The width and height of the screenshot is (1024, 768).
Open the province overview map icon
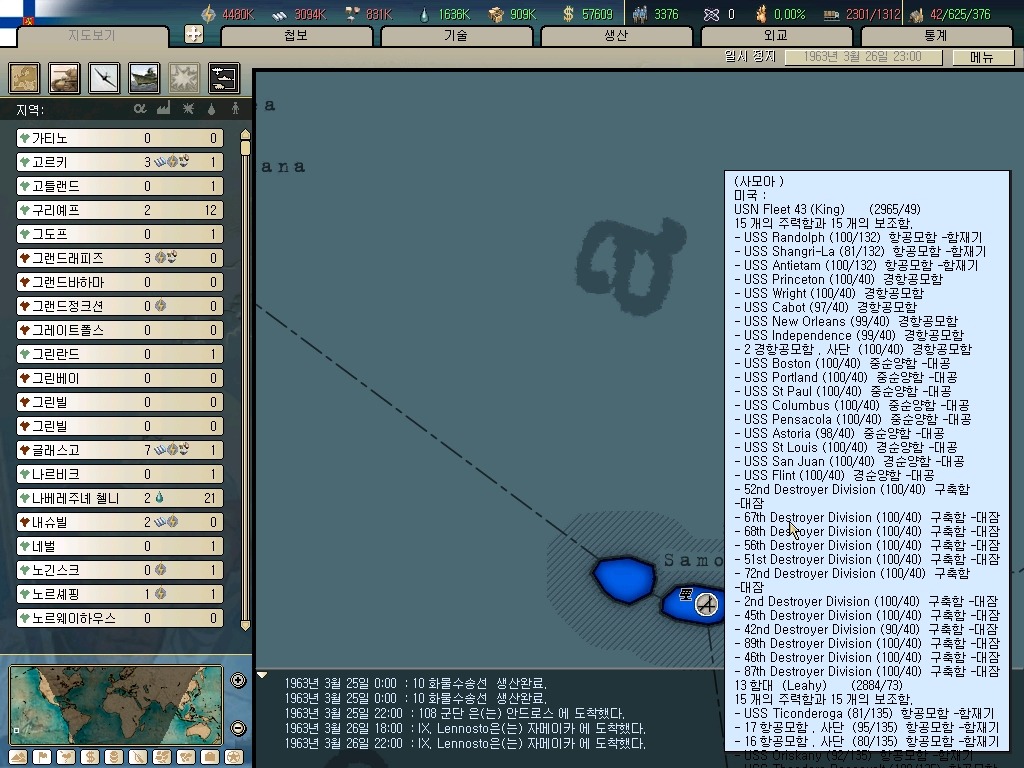click(x=24, y=78)
